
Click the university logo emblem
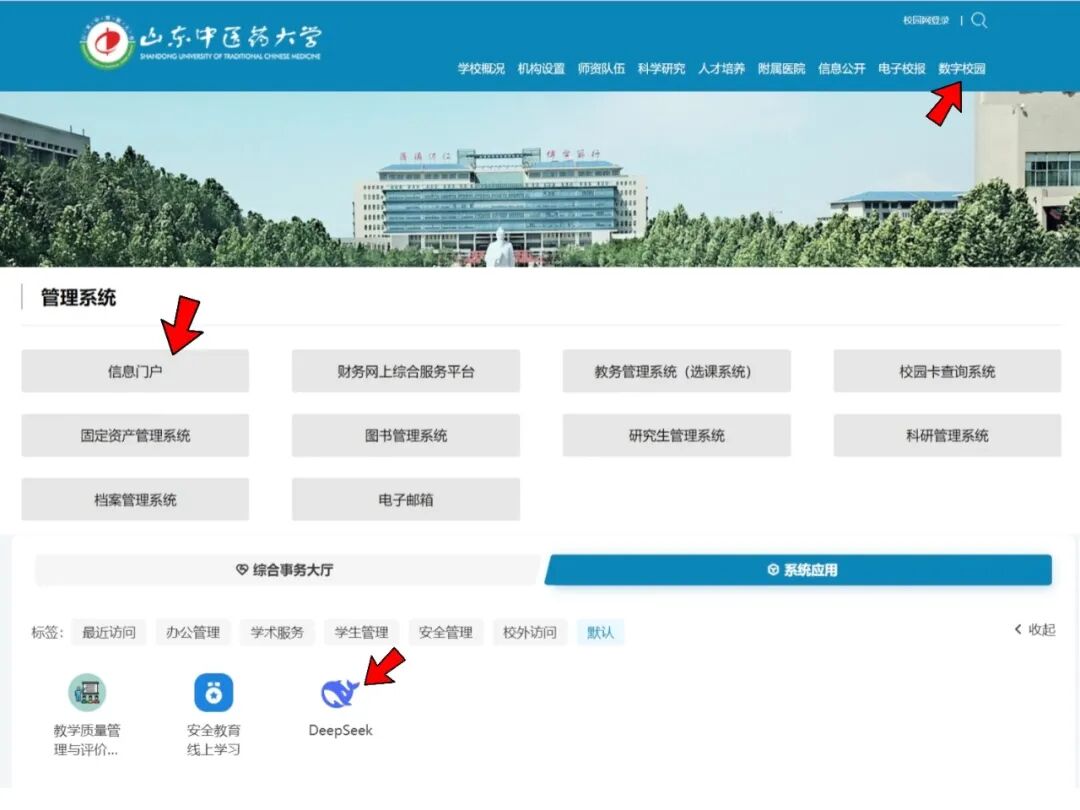(106, 43)
